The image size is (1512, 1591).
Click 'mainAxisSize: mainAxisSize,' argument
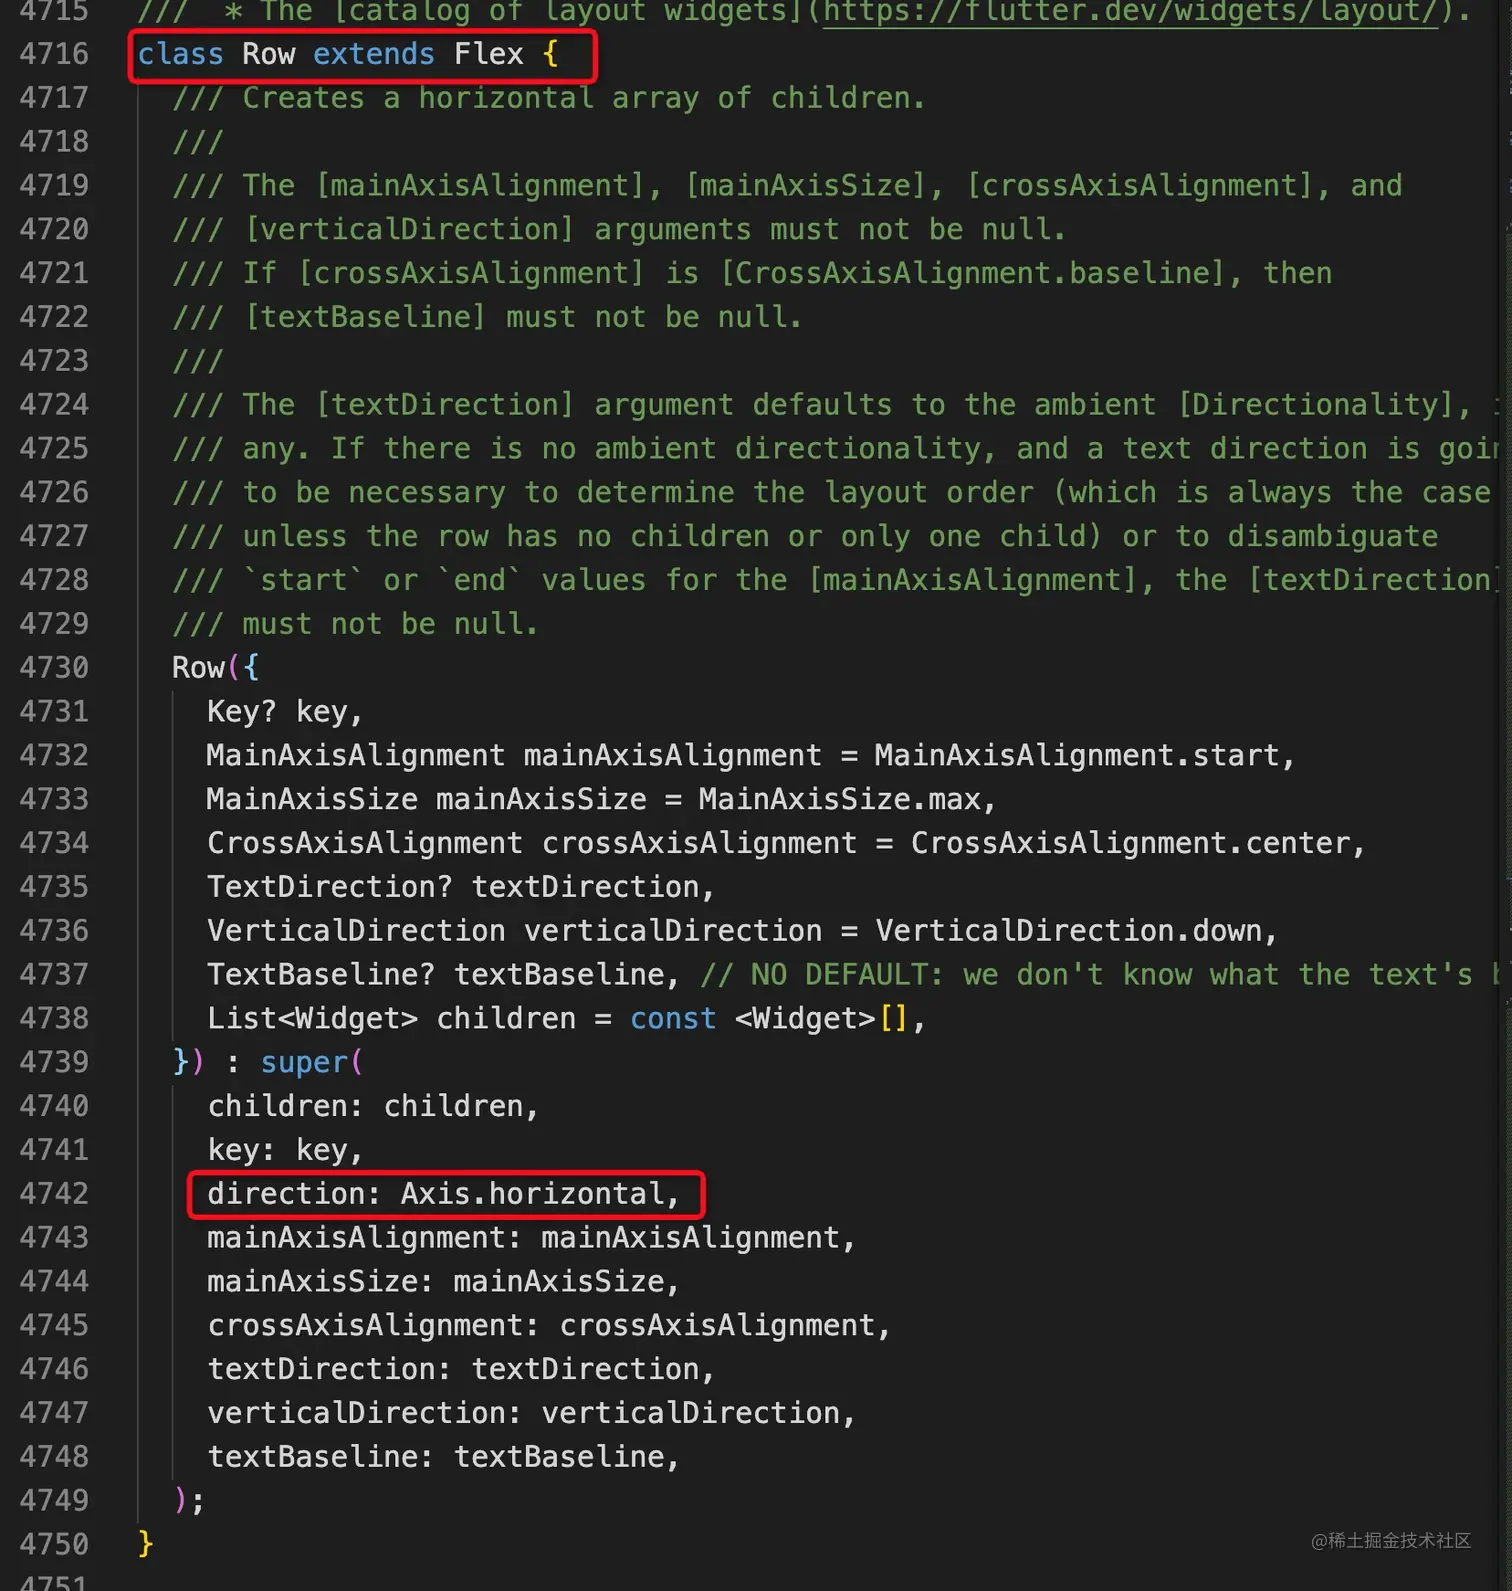tap(443, 1282)
